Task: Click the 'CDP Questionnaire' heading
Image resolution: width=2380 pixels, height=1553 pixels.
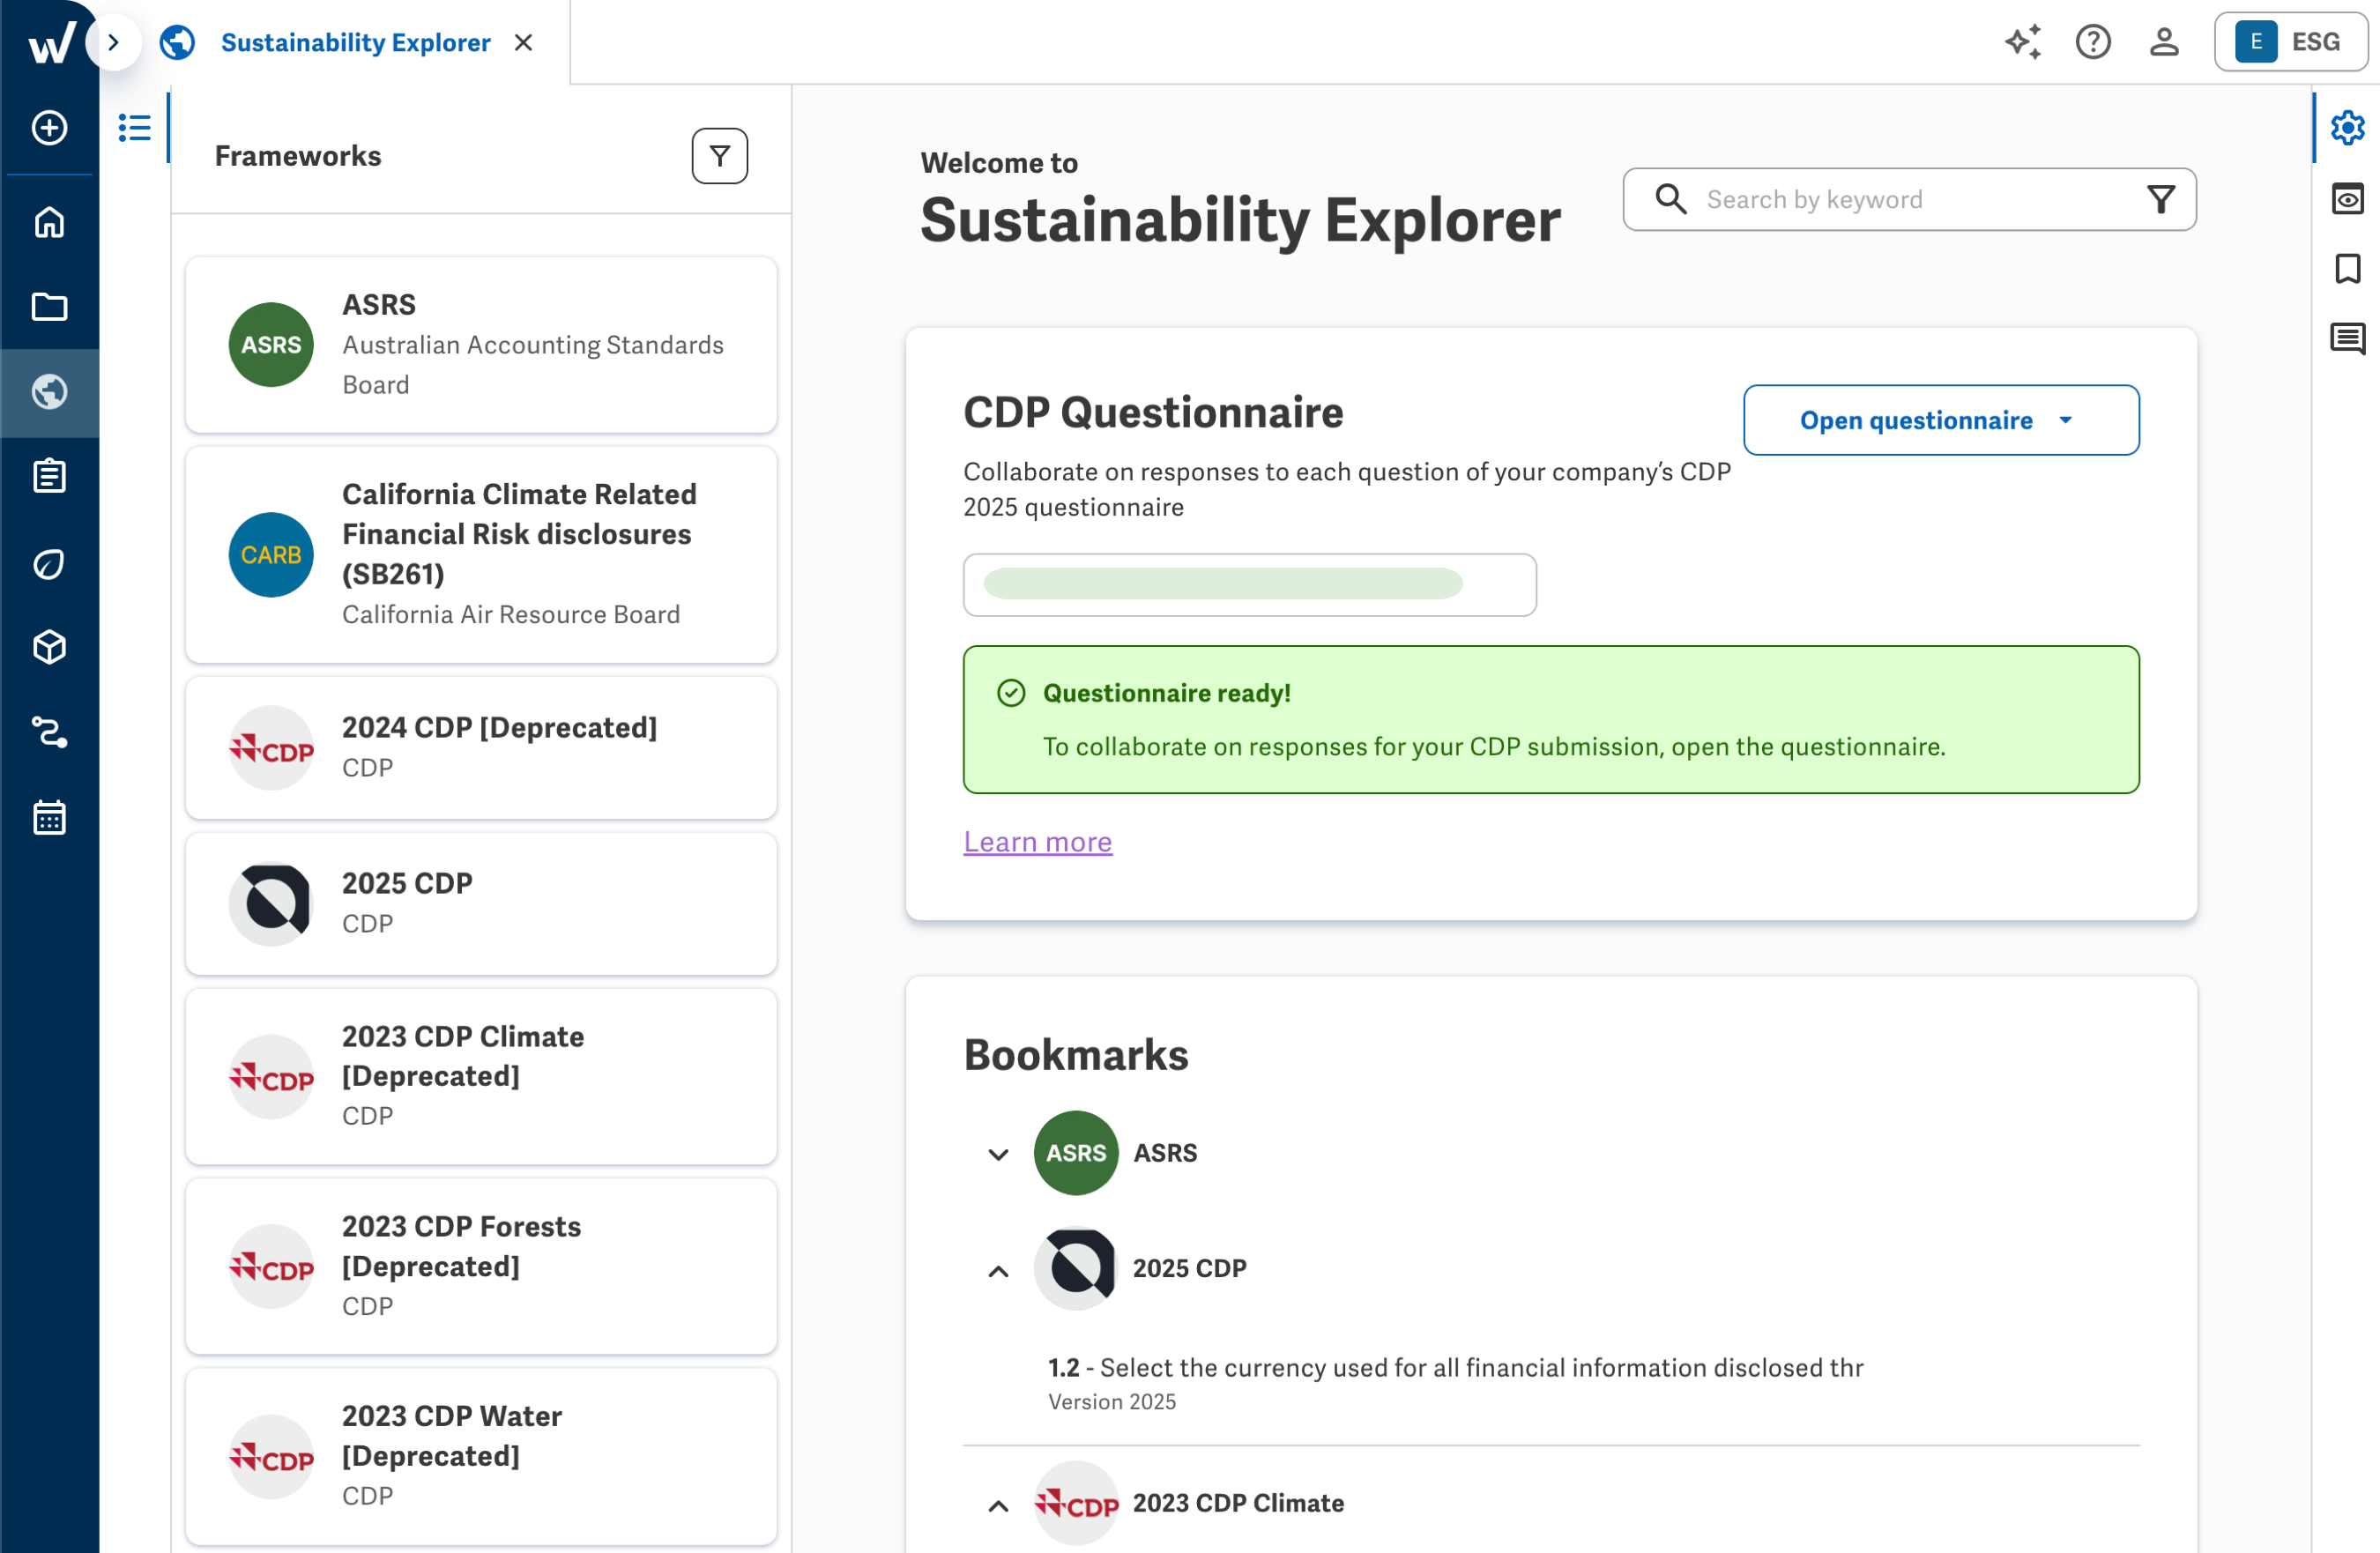Action: tap(1153, 412)
